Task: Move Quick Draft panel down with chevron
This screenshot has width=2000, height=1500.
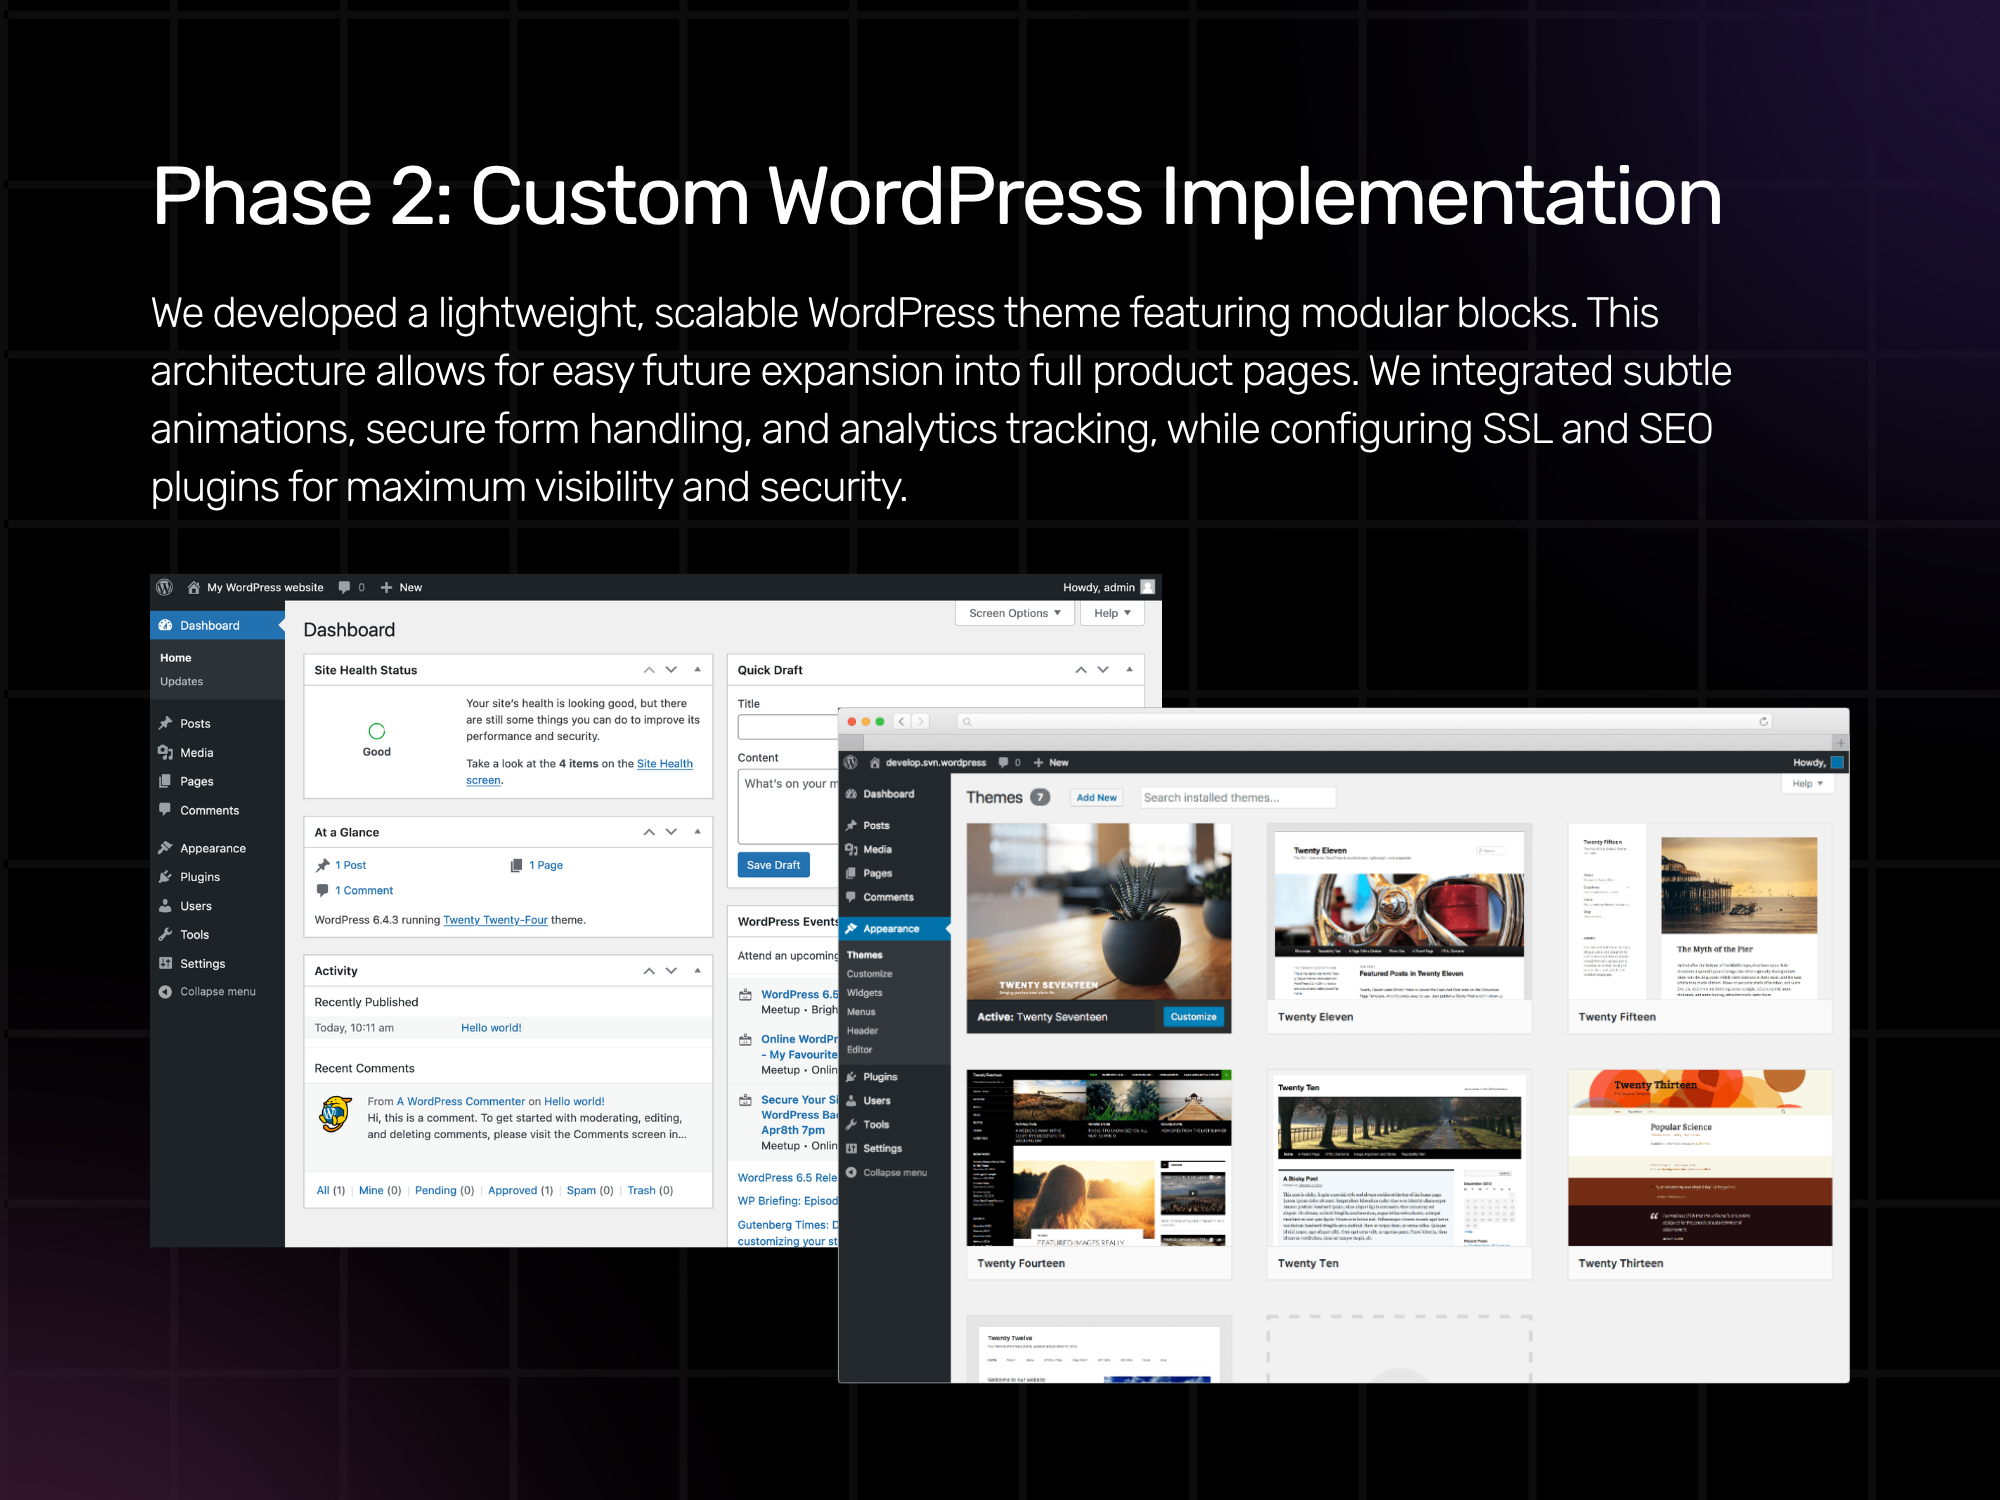Action: (1103, 670)
